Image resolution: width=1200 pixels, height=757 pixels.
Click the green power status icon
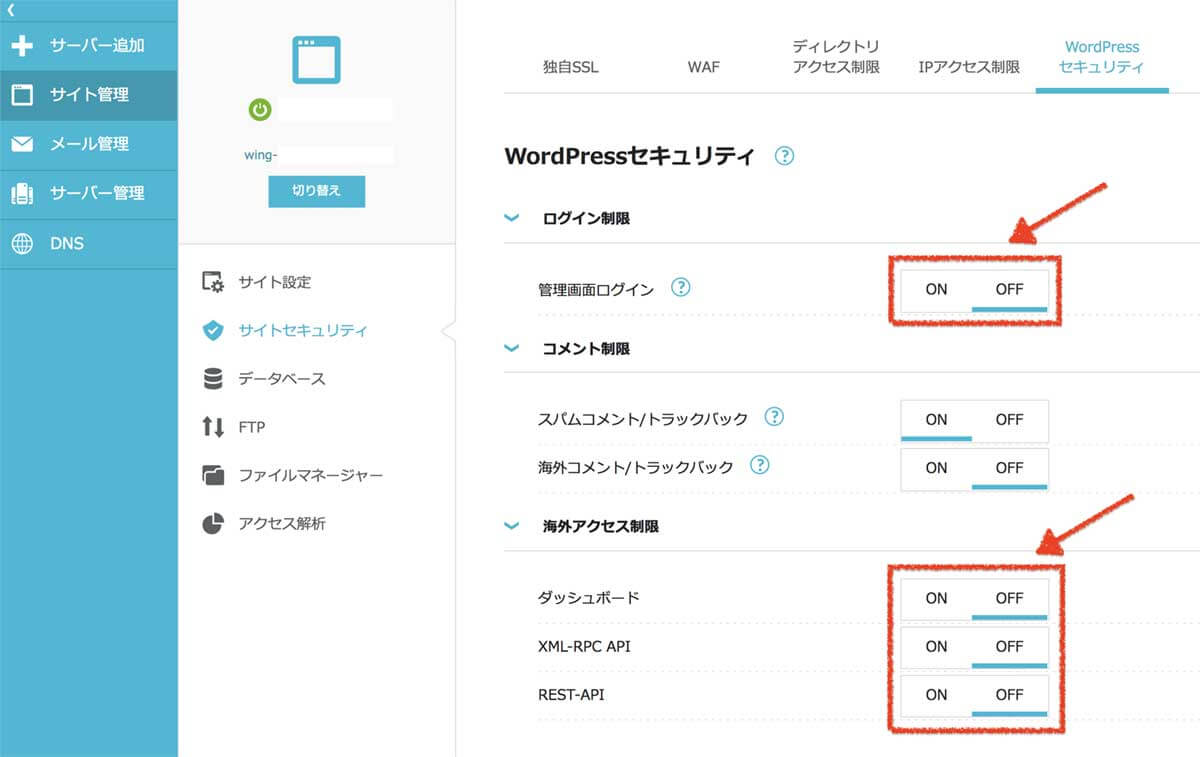pos(260,109)
